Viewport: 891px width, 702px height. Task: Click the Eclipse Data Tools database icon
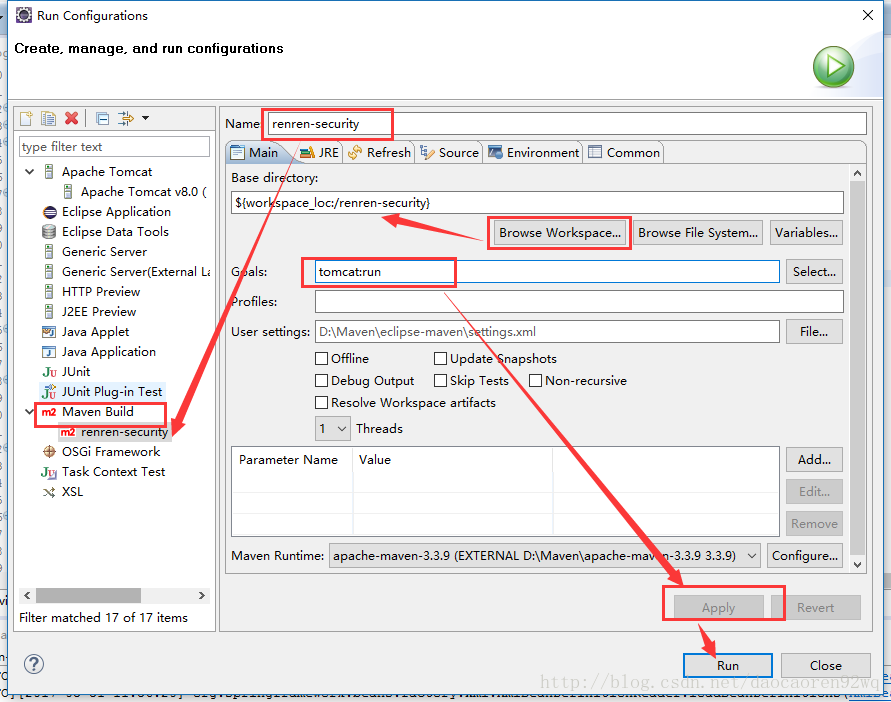coord(49,232)
